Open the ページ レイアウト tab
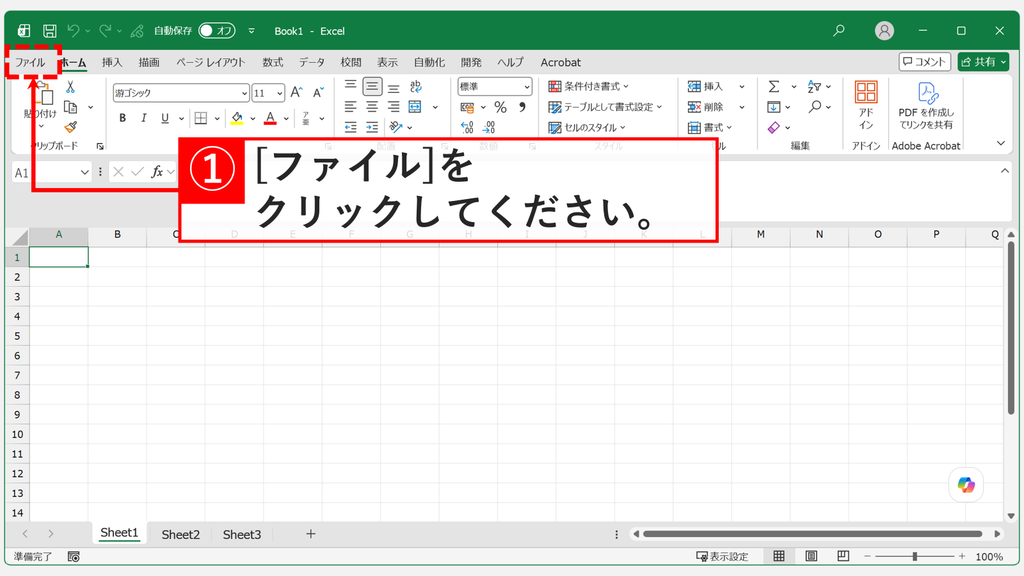Image resolution: width=1024 pixels, height=576 pixels. click(210, 63)
